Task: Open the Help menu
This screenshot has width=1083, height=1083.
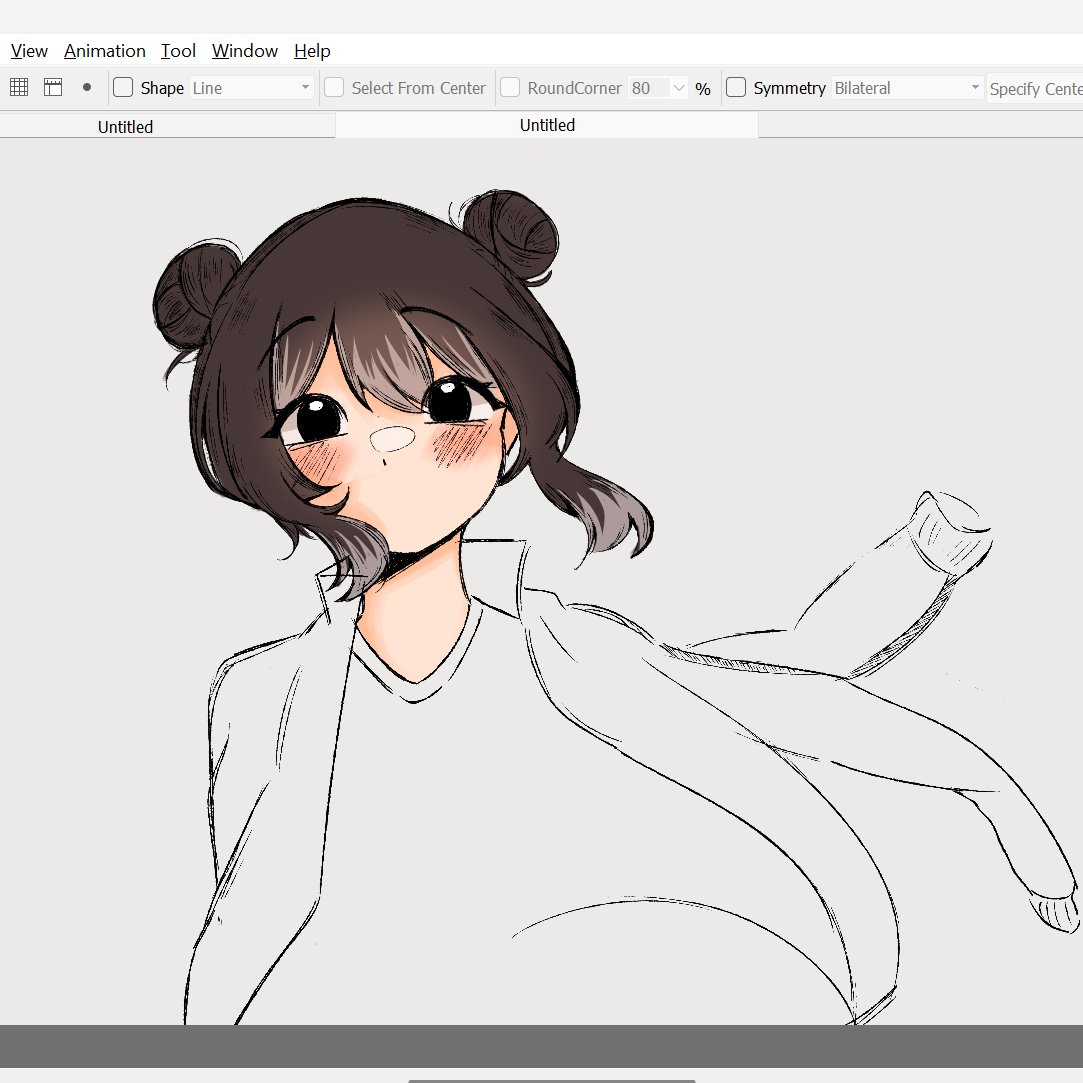Action: 312,51
